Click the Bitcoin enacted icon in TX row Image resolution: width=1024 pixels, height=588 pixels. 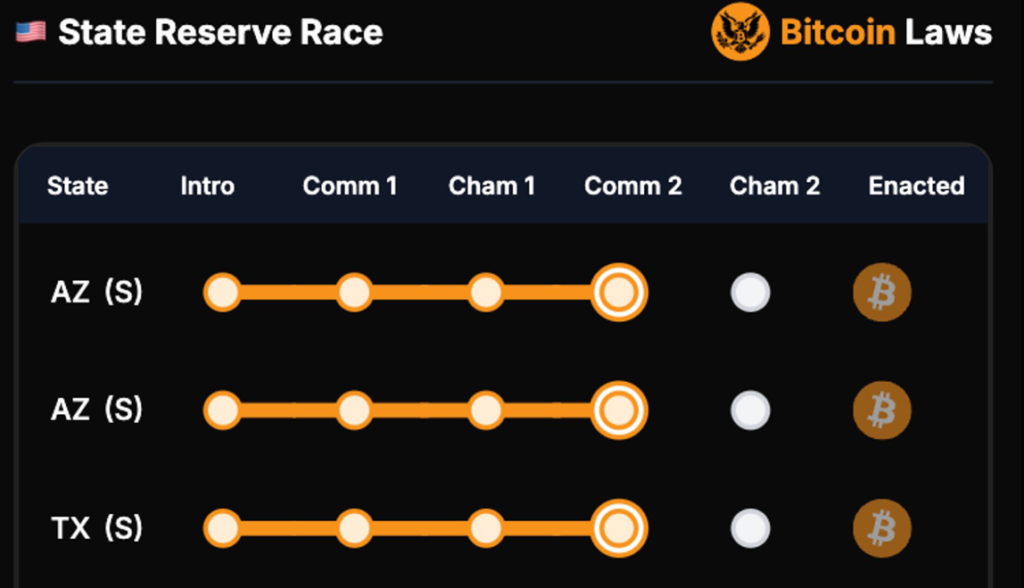882,528
